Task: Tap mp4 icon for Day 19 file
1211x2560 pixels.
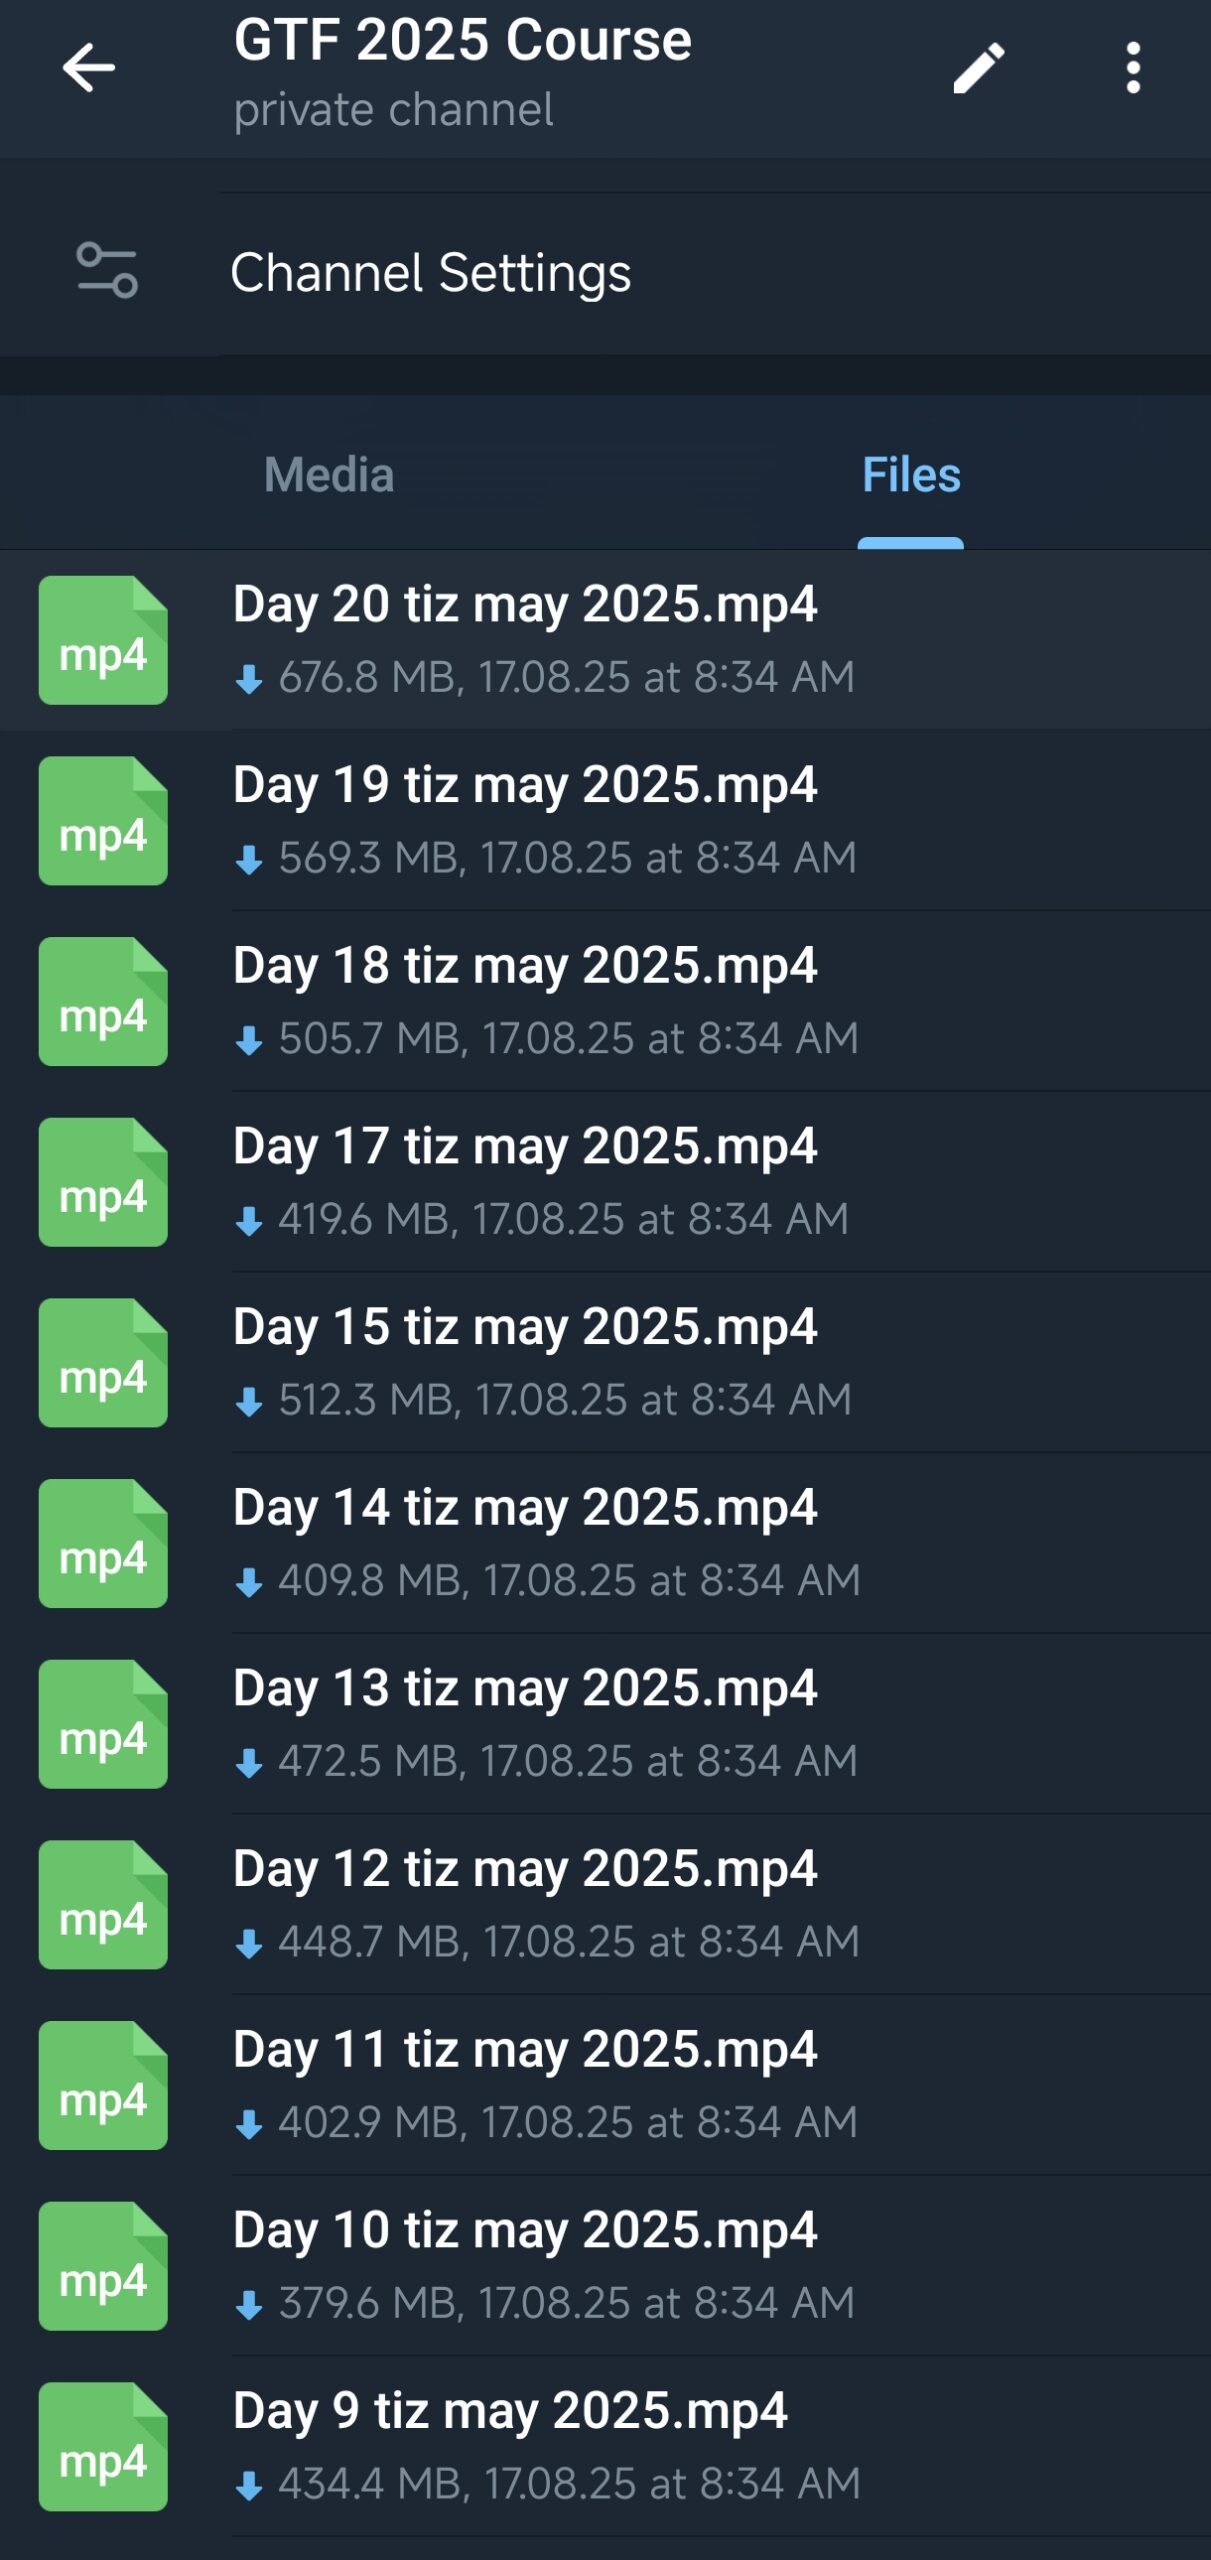Action: coord(103,821)
